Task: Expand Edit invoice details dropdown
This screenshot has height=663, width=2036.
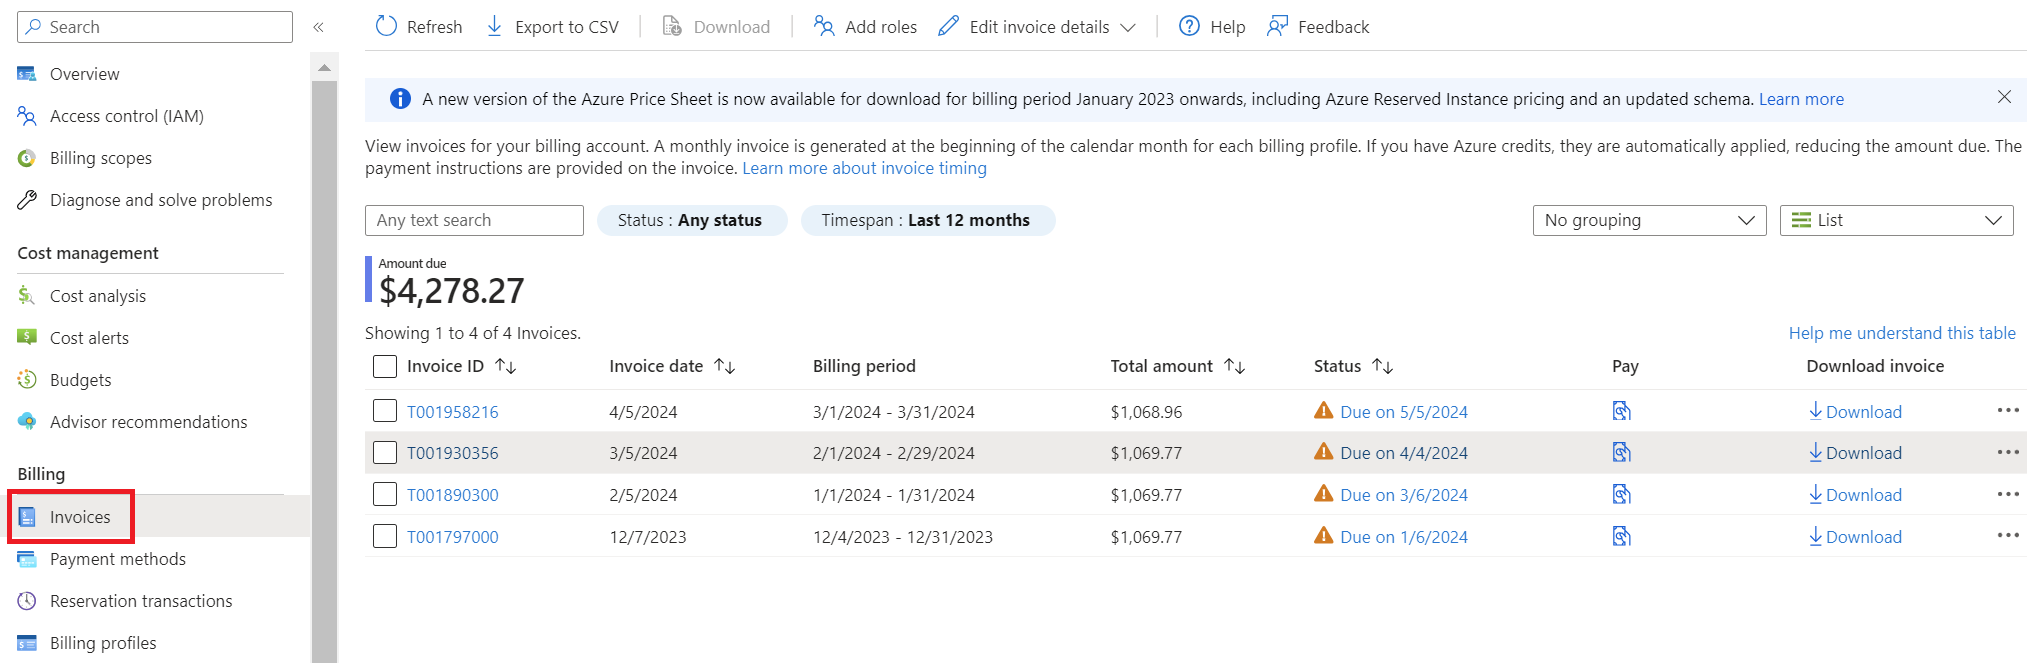Action: click(1128, 27)
